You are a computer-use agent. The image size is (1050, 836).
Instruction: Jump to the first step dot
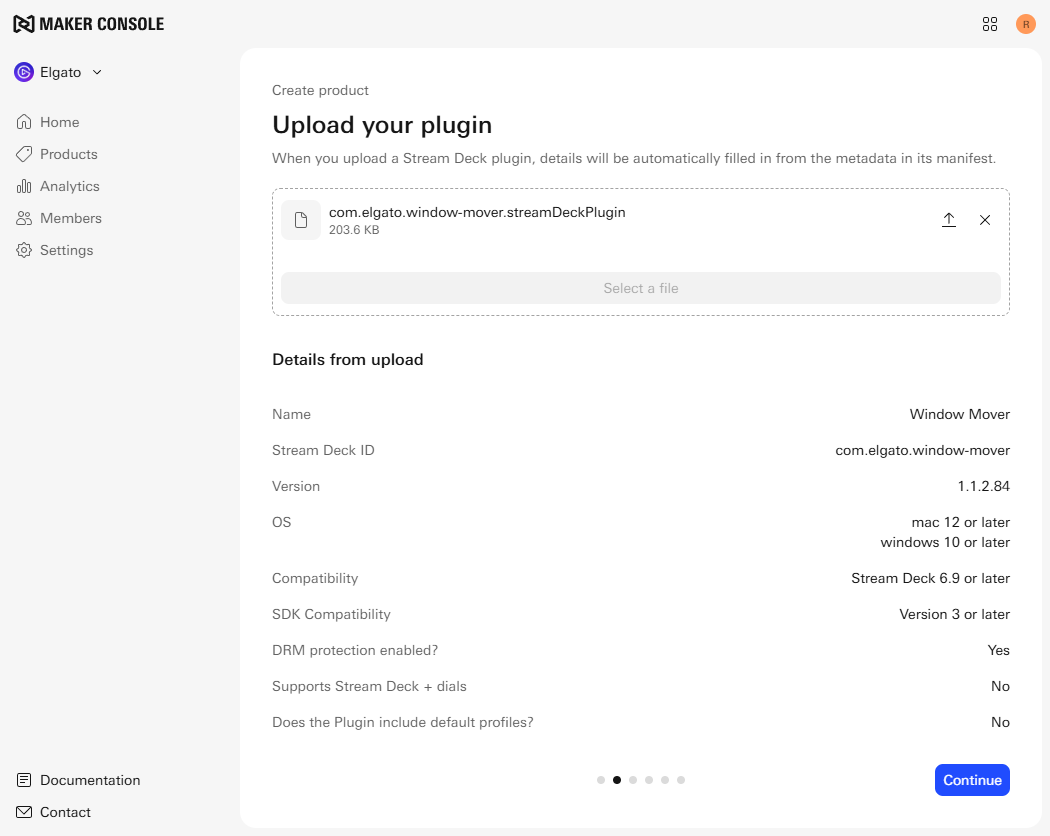coord(601,780)
